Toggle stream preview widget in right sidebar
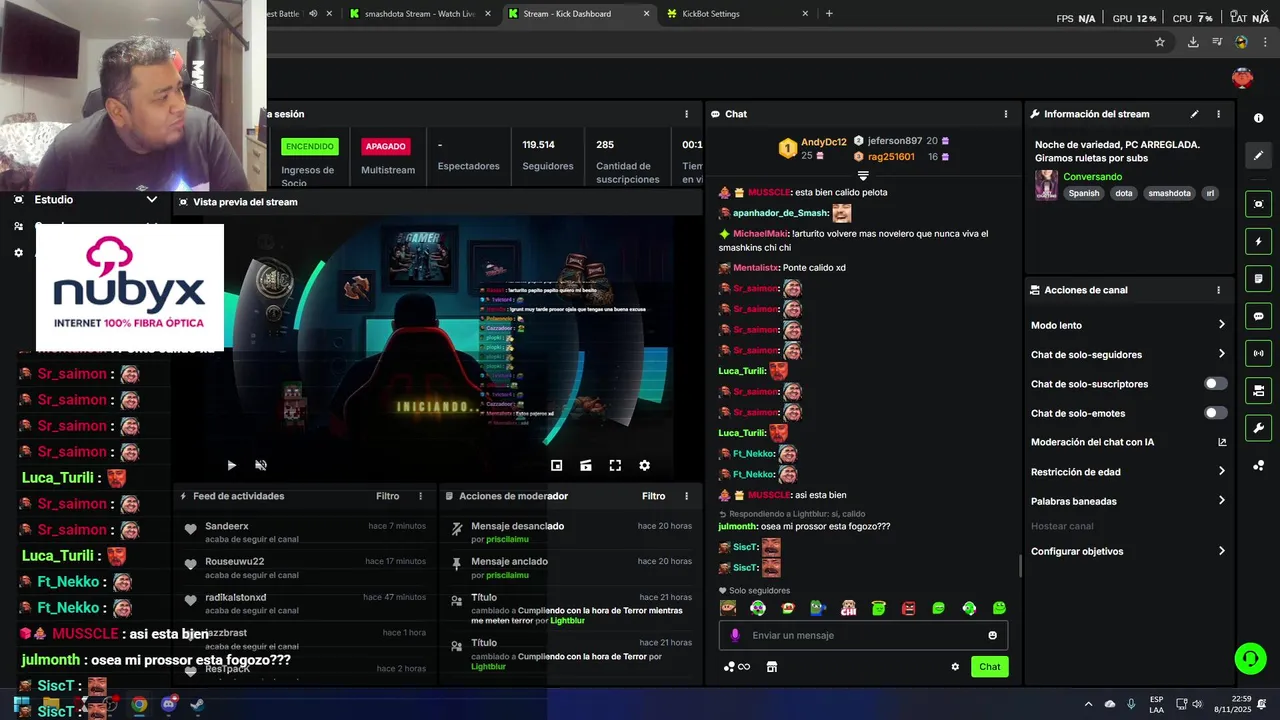 coord(1258,204)
